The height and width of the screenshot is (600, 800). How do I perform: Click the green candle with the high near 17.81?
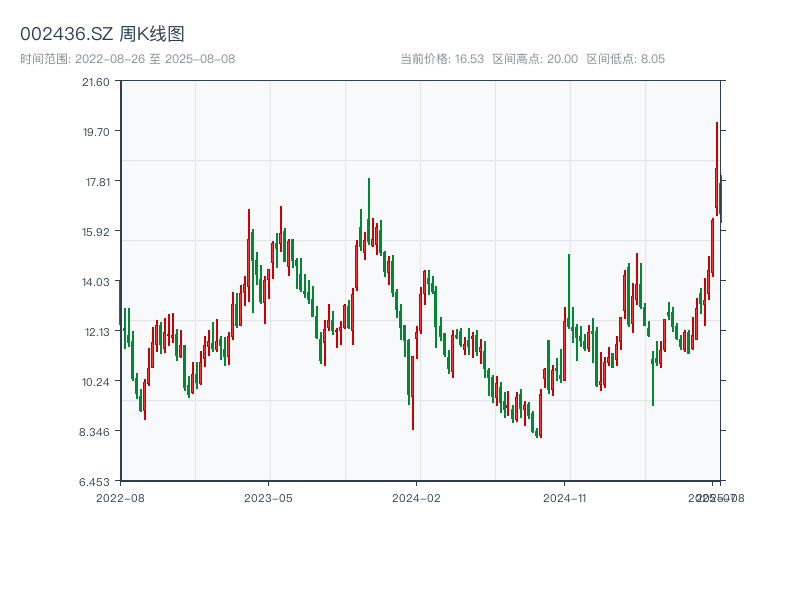tap(369, 209)
